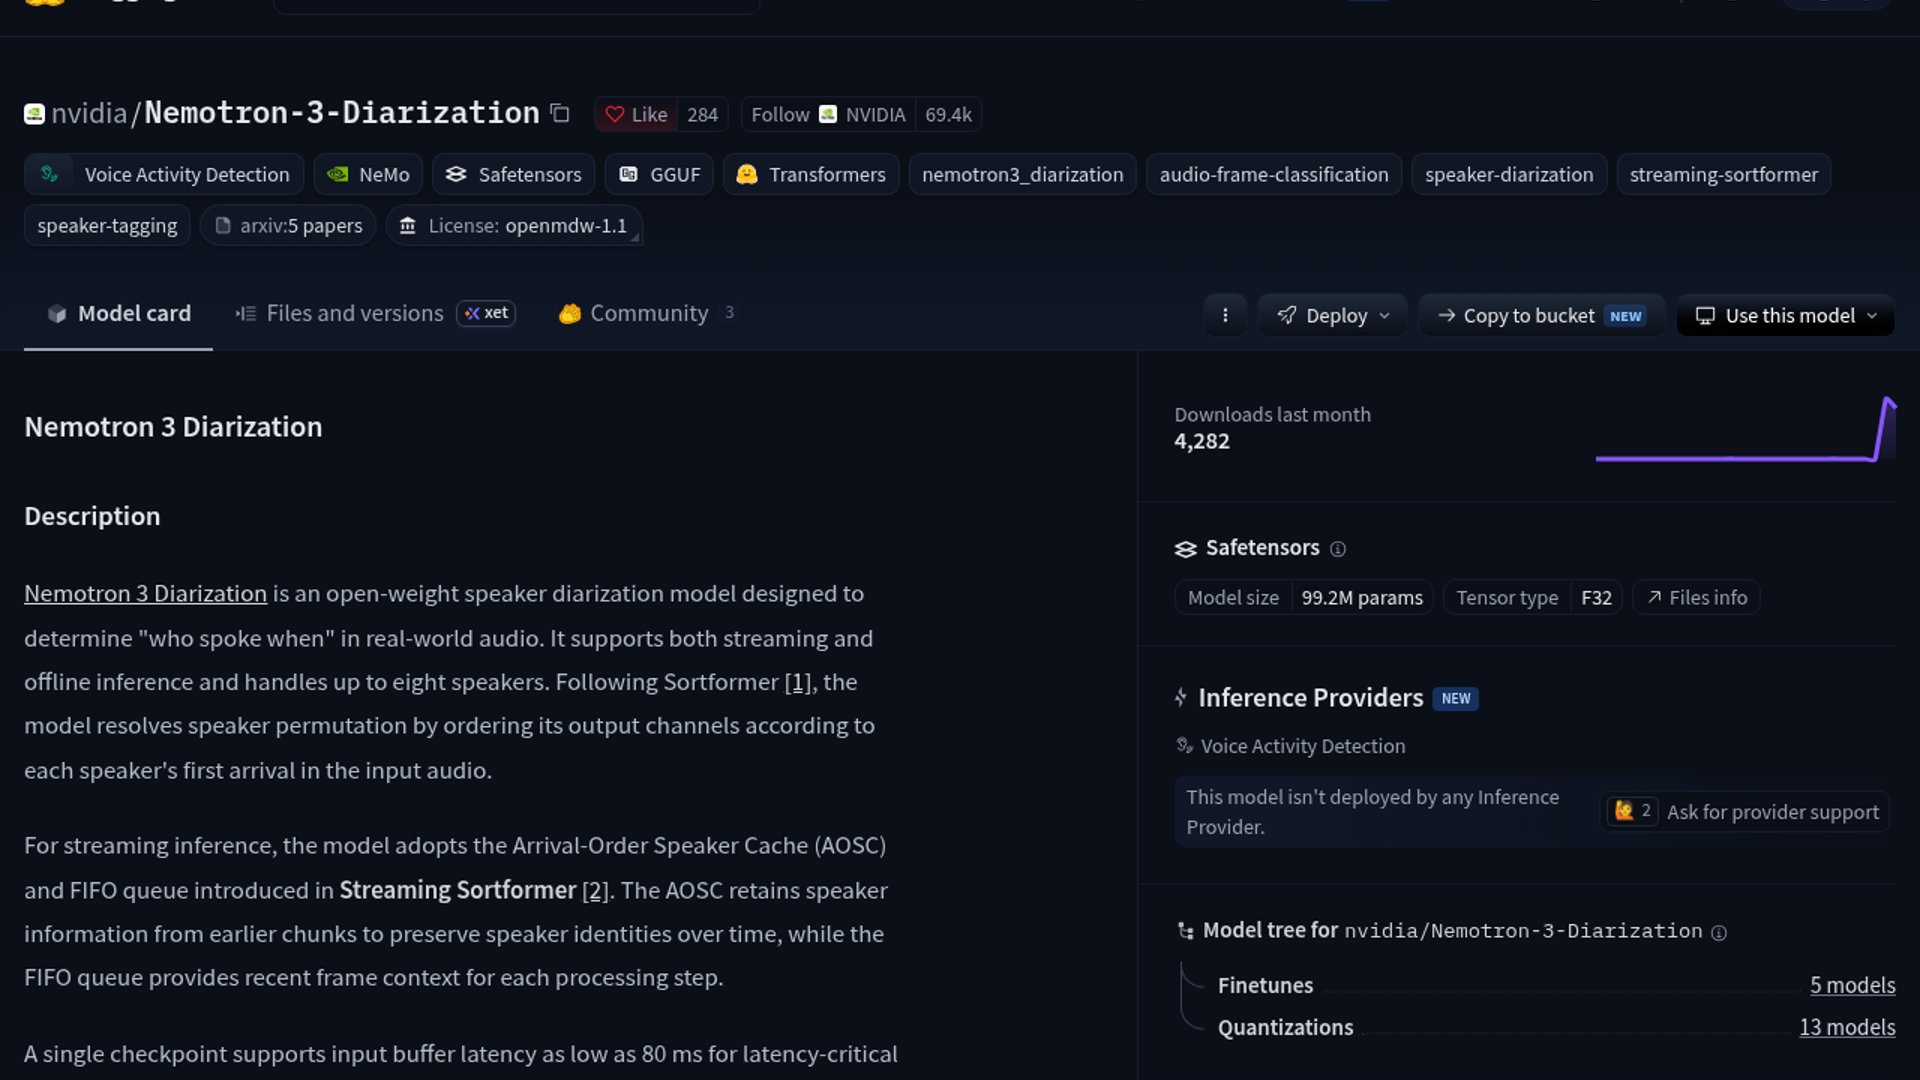Open Voice Activity Detection task link in sidebar

tap(1291, 747)
